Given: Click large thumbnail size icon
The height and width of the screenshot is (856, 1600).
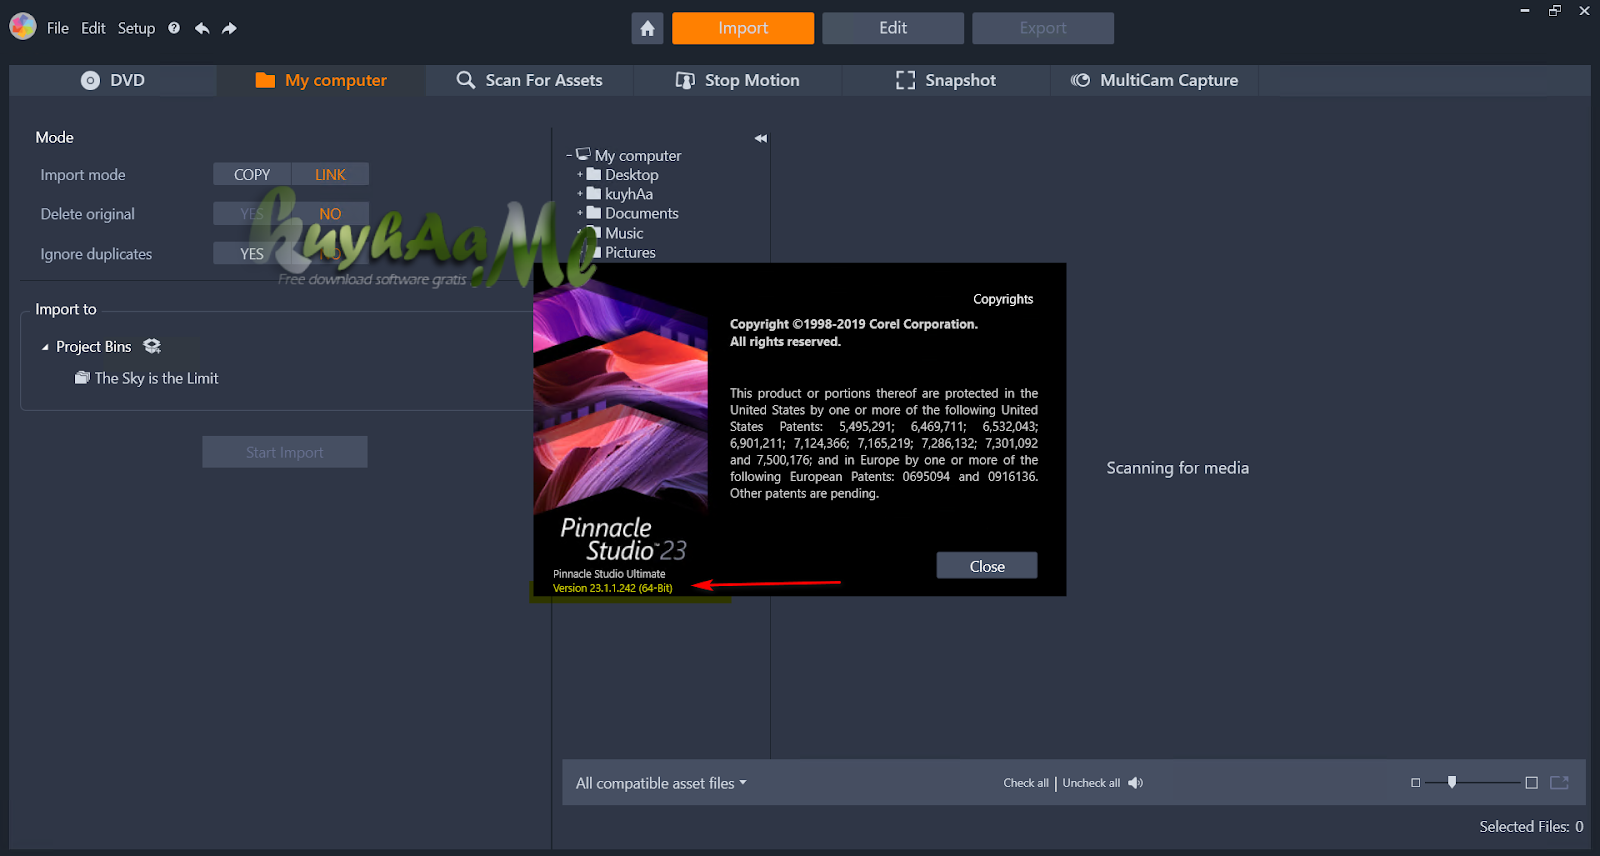Looking at the screenshot, I should pos(1531,783).
